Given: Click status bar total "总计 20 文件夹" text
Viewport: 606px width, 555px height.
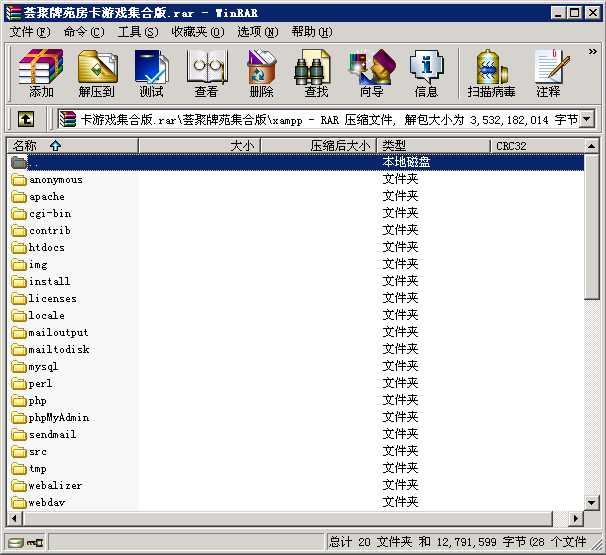Looking at the screenshot, I should [370, 542].
